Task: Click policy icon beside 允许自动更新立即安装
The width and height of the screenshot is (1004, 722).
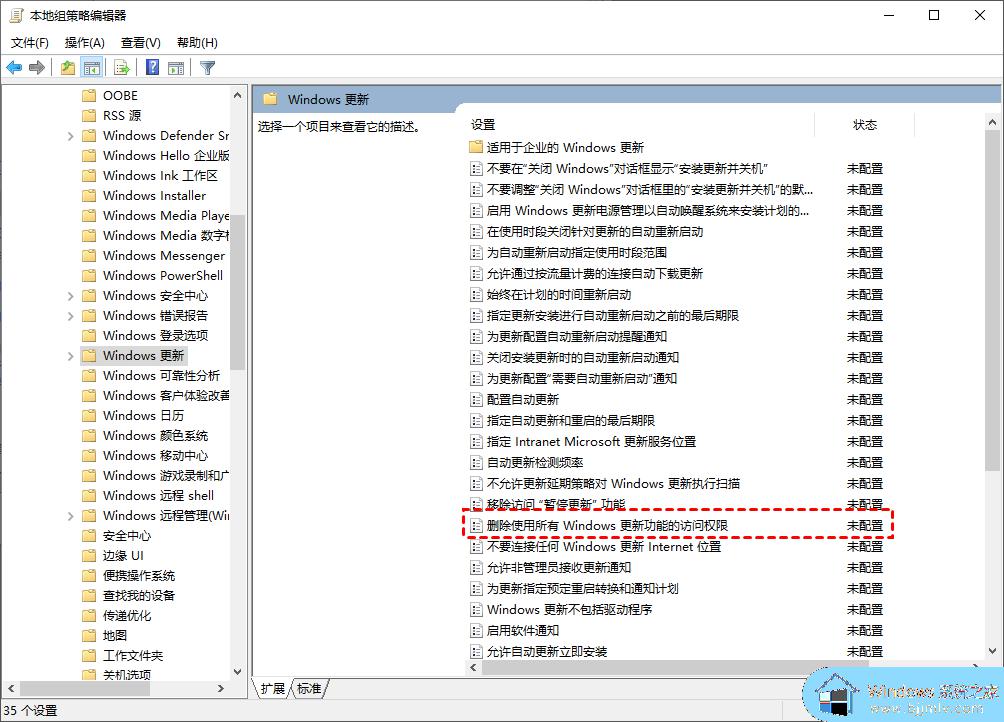Action: pos(476,652)
